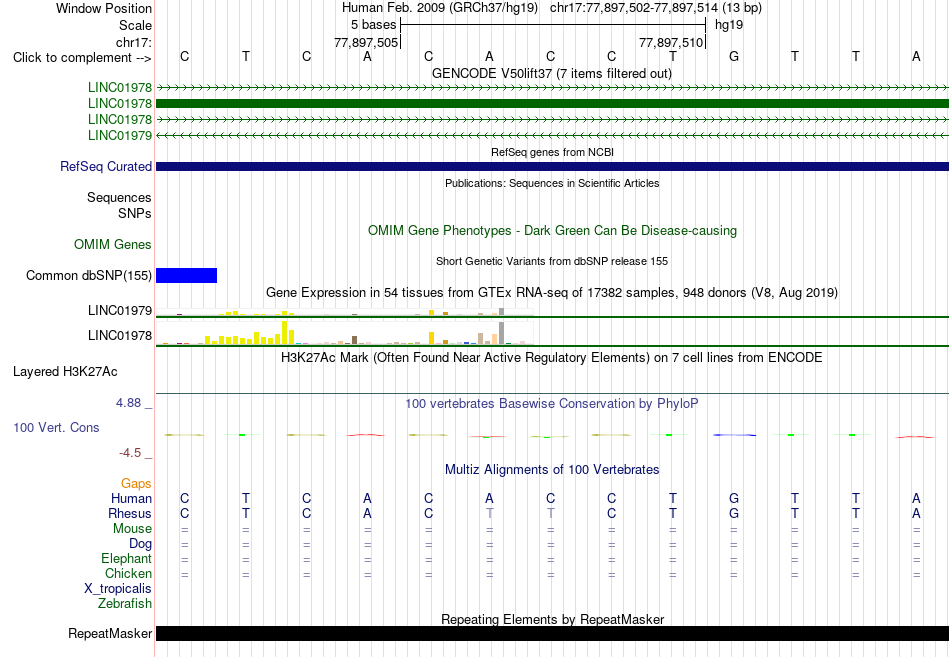Open 'Repeating Elements by RepeatMasker' title

tap(552, 619)
